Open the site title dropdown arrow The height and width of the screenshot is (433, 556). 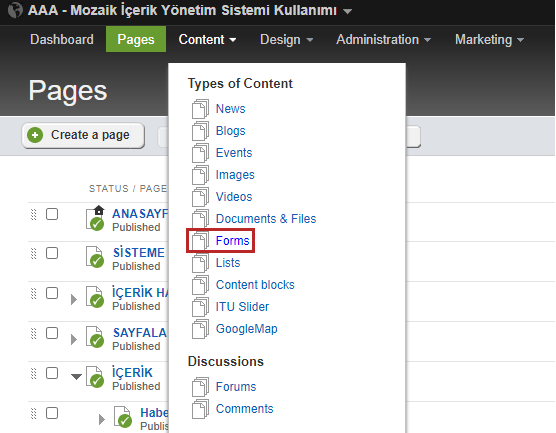348,11
